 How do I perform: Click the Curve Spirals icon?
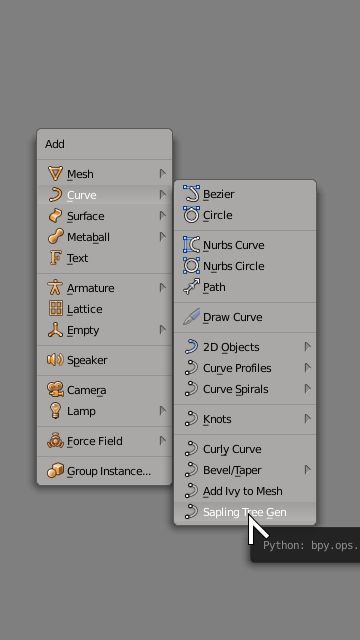(x=191, y=389)
